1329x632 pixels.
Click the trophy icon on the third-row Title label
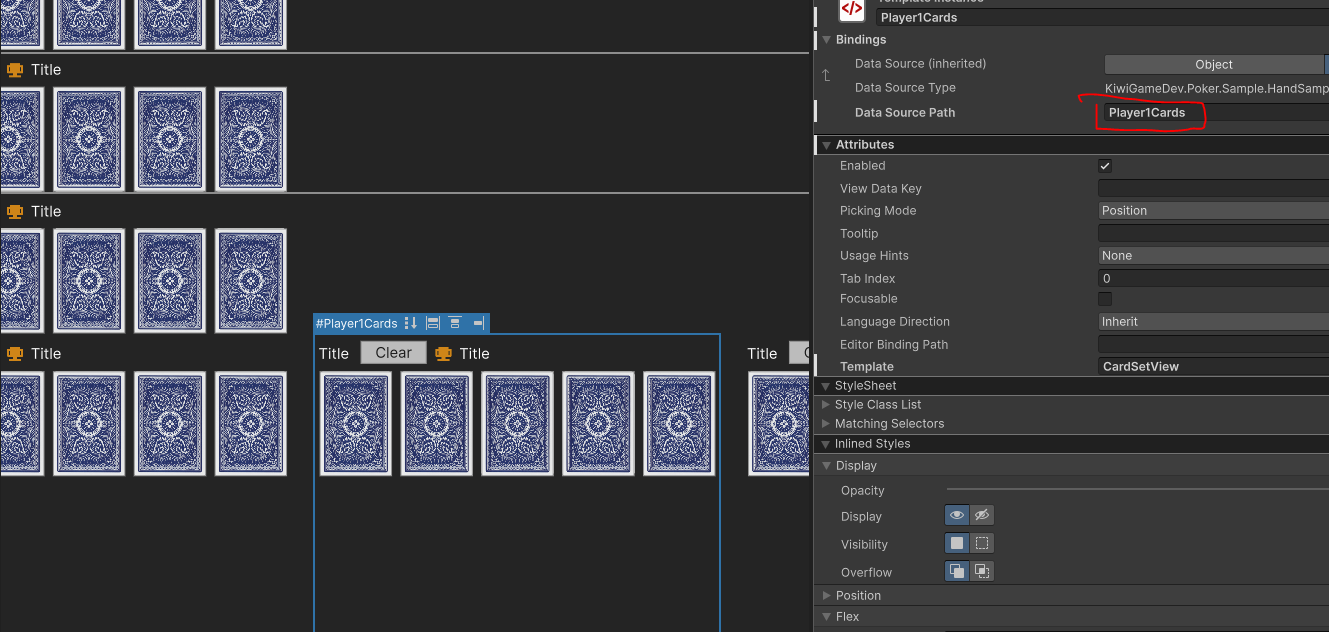point(14,353)
